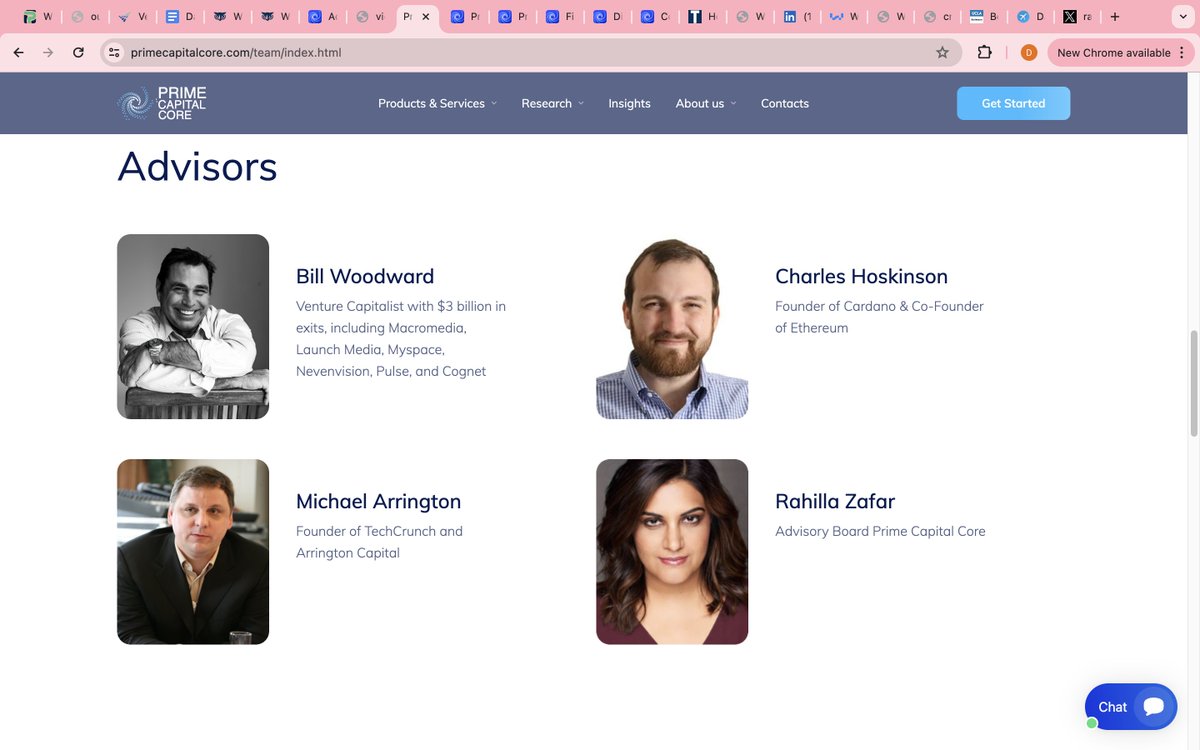
Task: Switch to the 'vi' globe tab
Action: pyautogui.click(x=373, y=17)
